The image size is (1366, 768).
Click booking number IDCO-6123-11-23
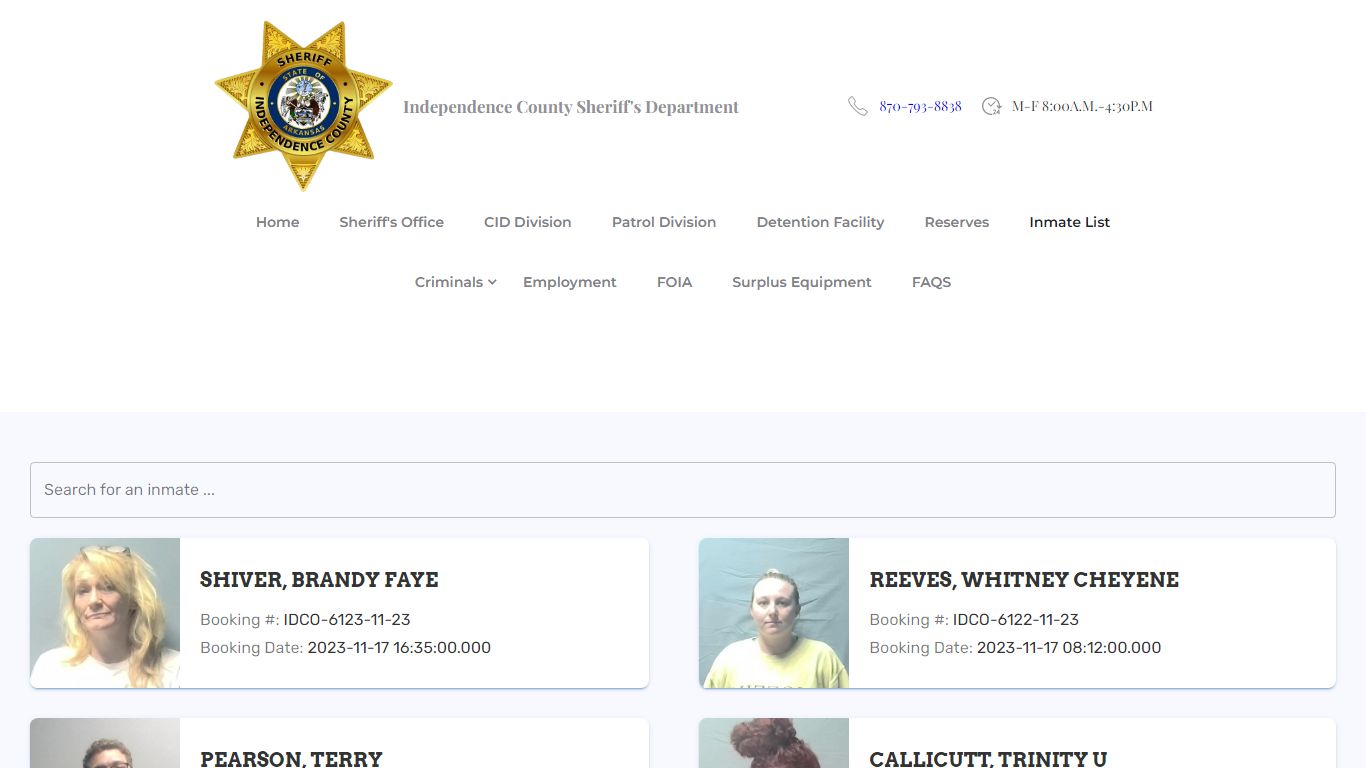pyautogui.click(x=347, y=620)
